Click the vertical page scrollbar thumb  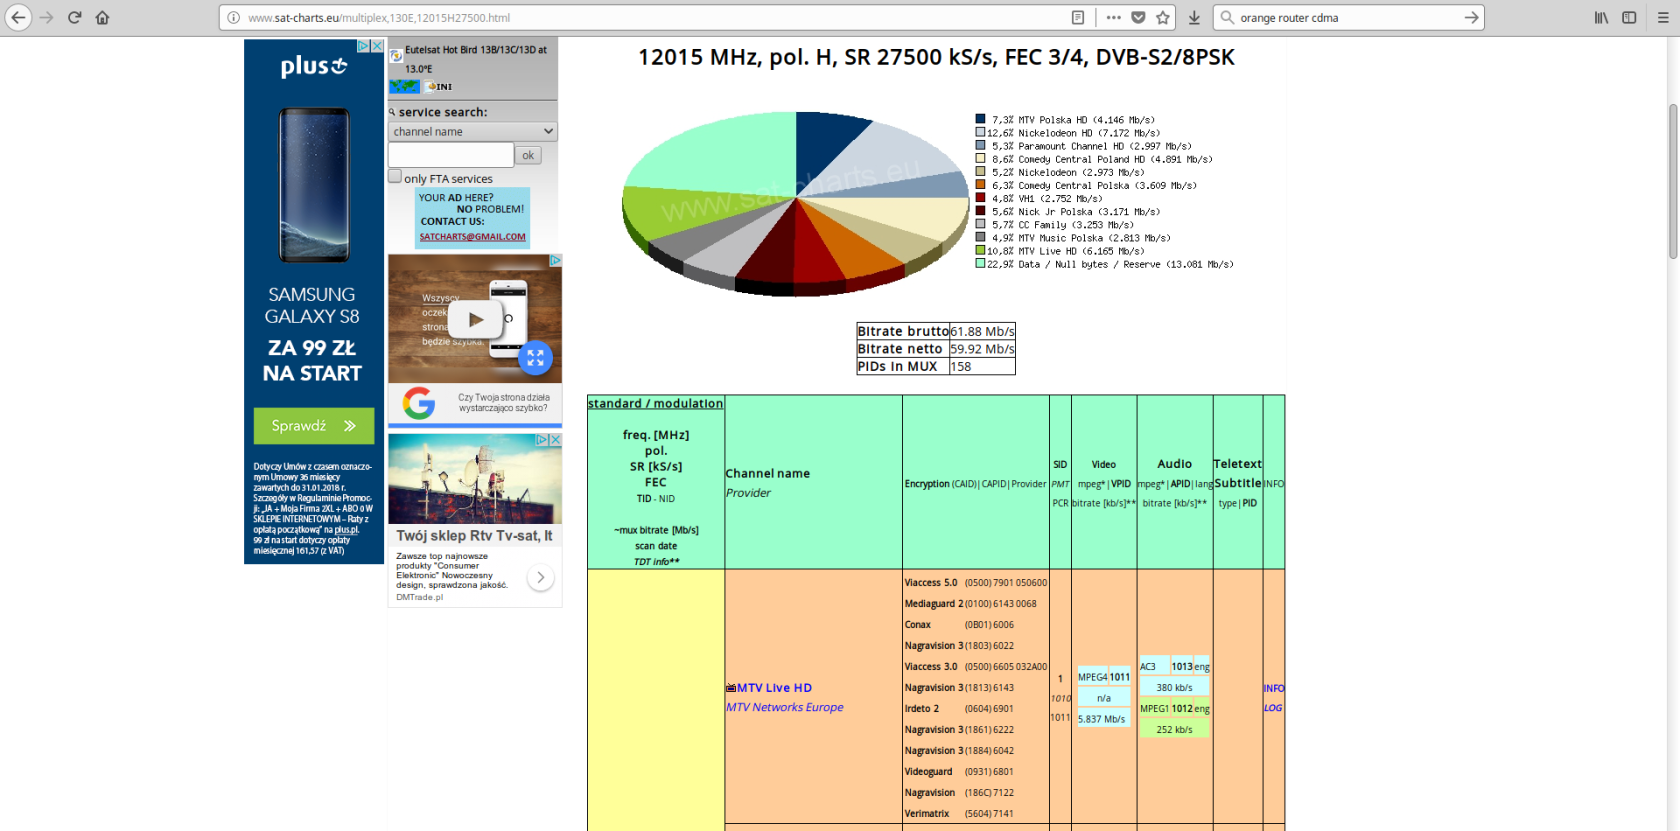pyautogui.click(x=1672, y=180)
